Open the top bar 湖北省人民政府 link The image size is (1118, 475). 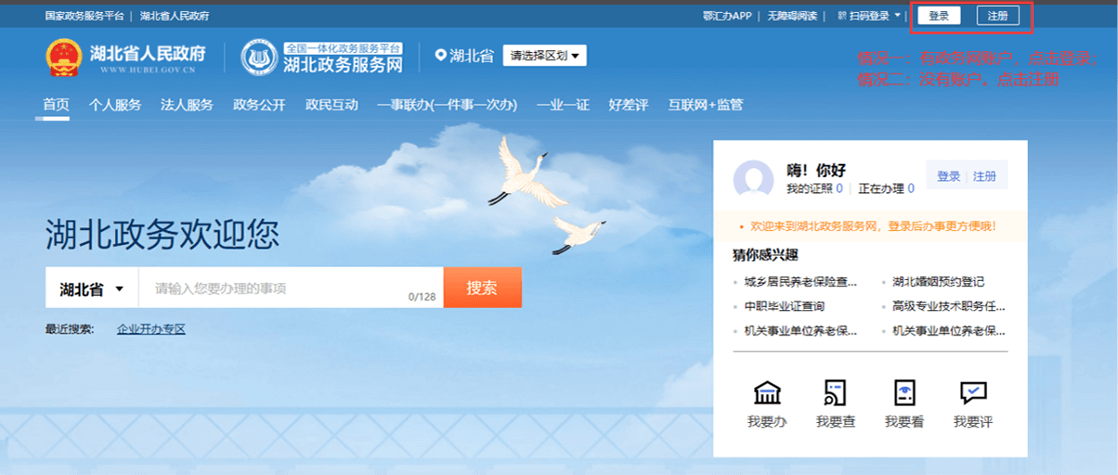(175, 16)
